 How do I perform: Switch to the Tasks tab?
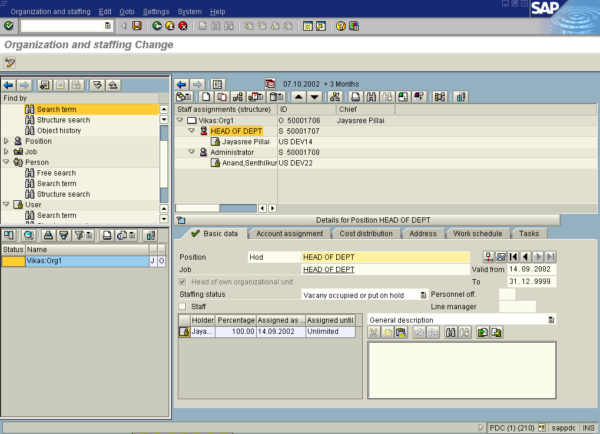pos(529,233)
